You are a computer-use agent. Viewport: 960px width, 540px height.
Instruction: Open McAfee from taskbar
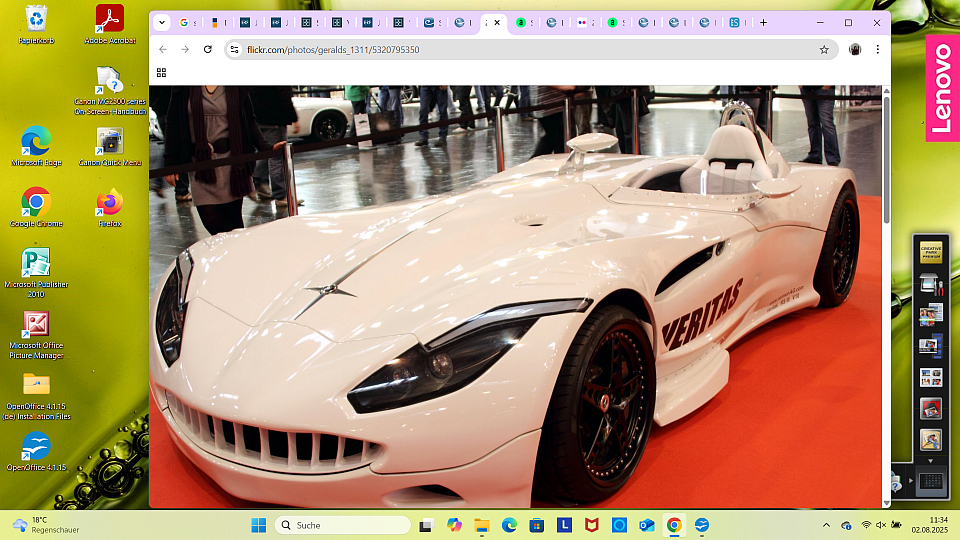591,525
